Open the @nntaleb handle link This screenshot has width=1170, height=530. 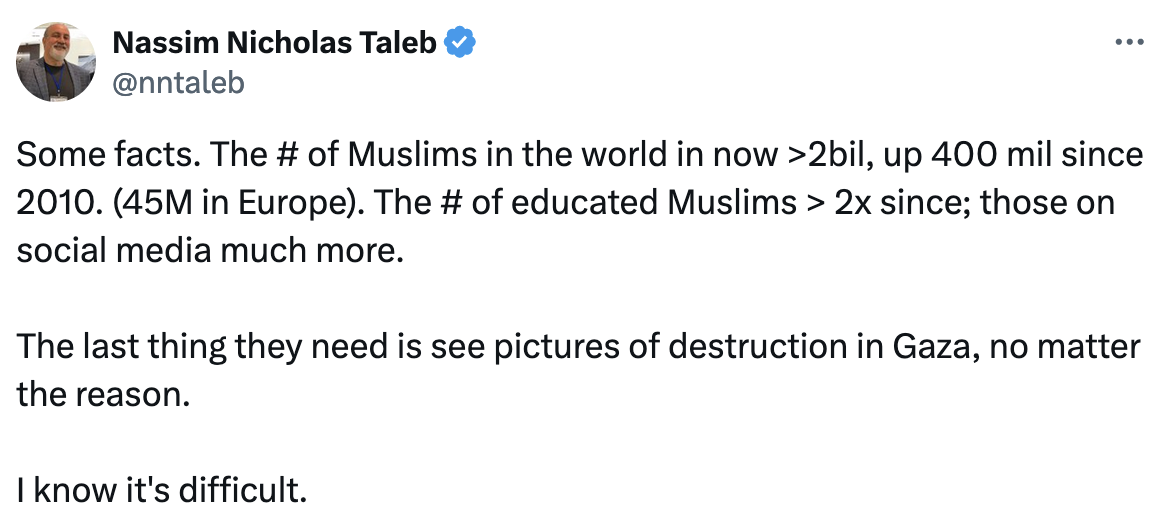coord(178,81)
